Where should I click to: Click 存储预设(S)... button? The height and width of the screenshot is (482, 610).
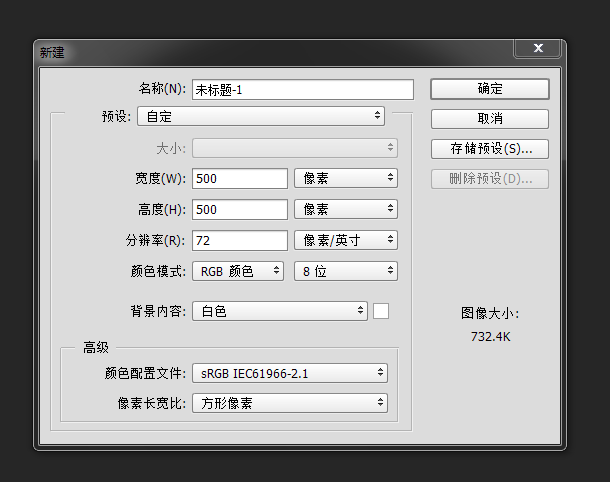[x=490, y=149]
